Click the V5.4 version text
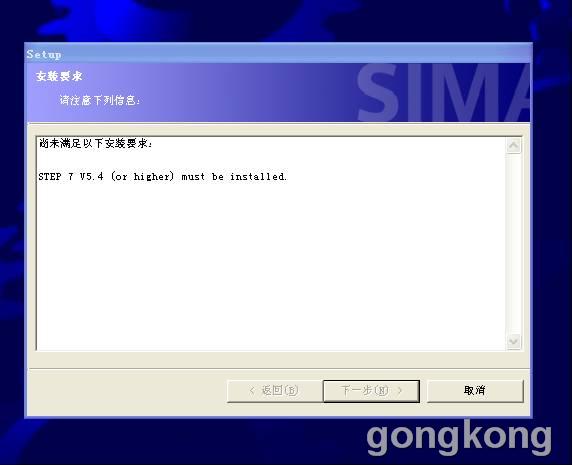This screenshot has width=572, height=465. (92, 177)
